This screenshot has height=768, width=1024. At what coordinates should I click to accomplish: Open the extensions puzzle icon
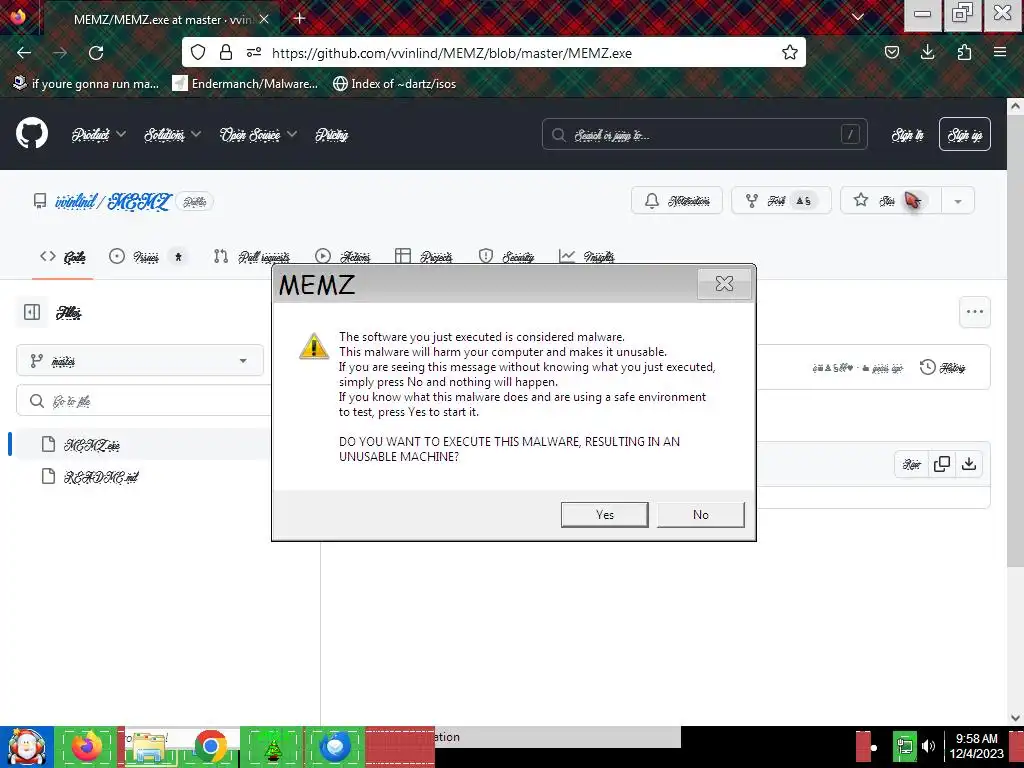(964, 52)
